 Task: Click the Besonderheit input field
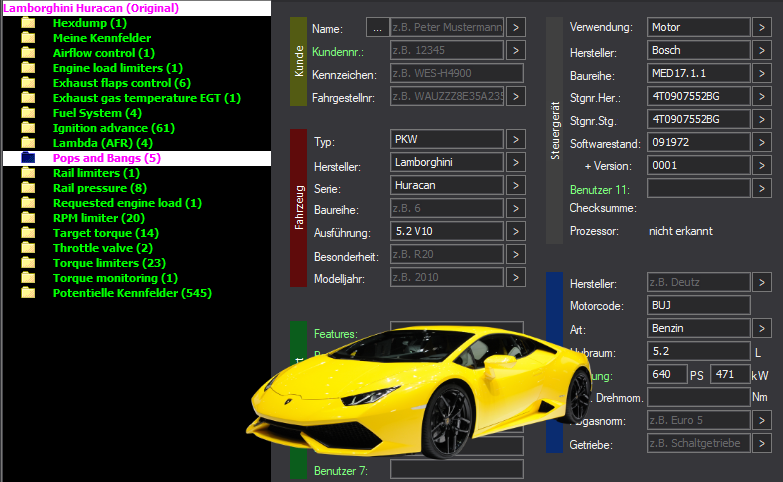pyautogui.click(x=447, y=254)
